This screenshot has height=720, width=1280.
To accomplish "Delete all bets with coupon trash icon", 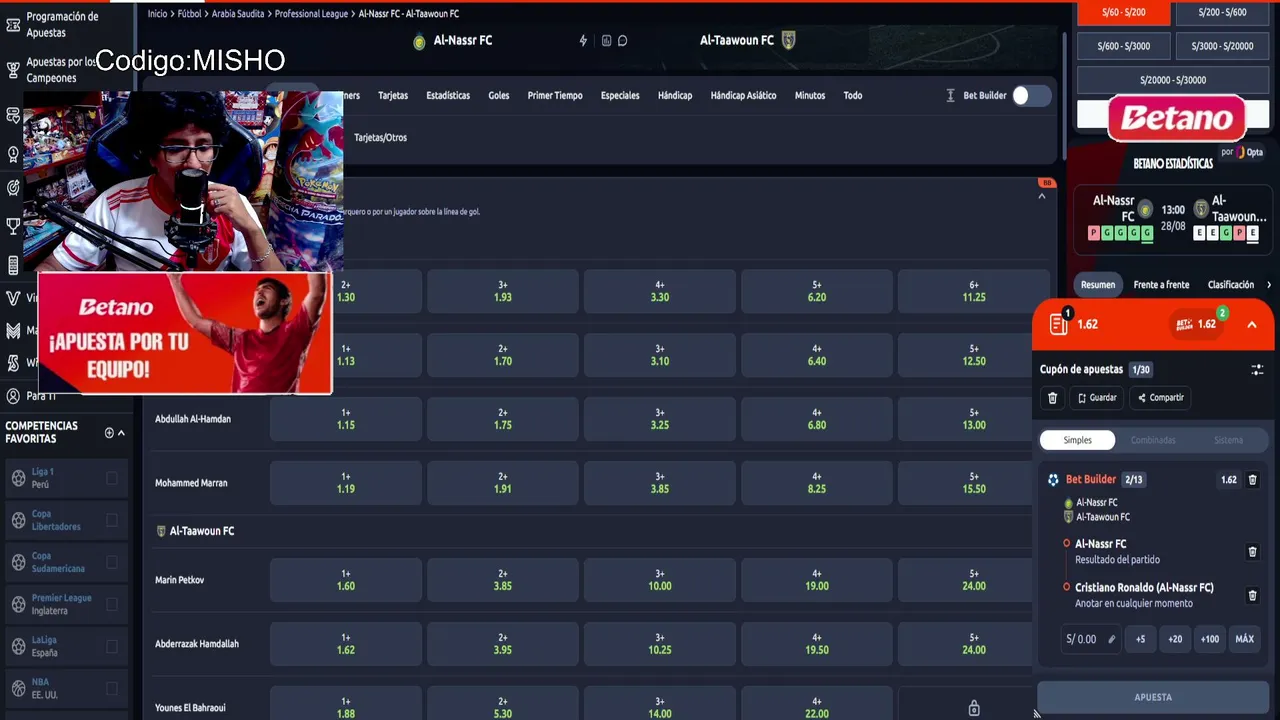I will coord(1052,398).
